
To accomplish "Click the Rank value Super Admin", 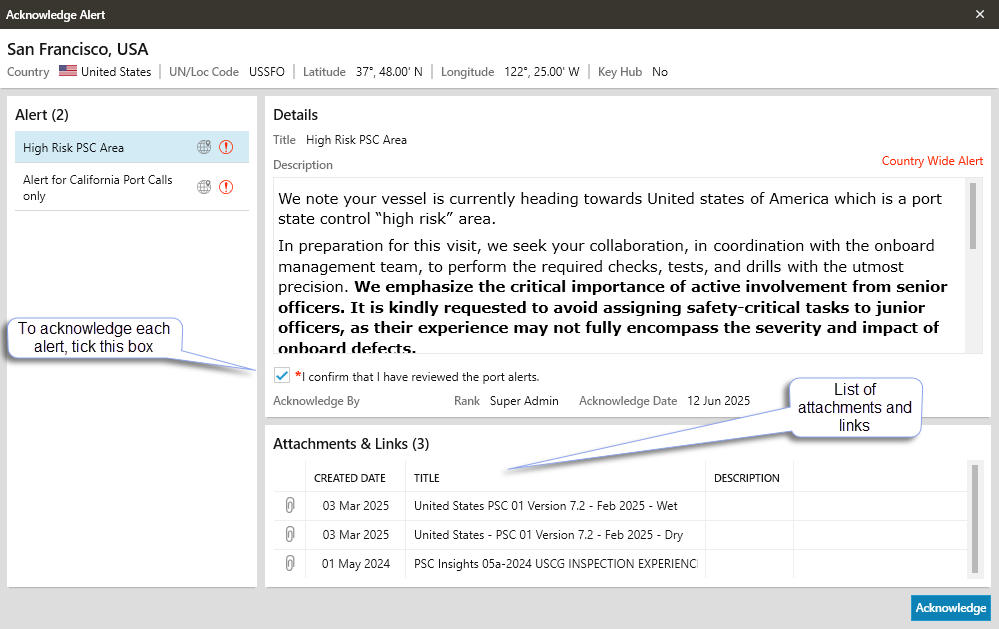I will 524,401.
